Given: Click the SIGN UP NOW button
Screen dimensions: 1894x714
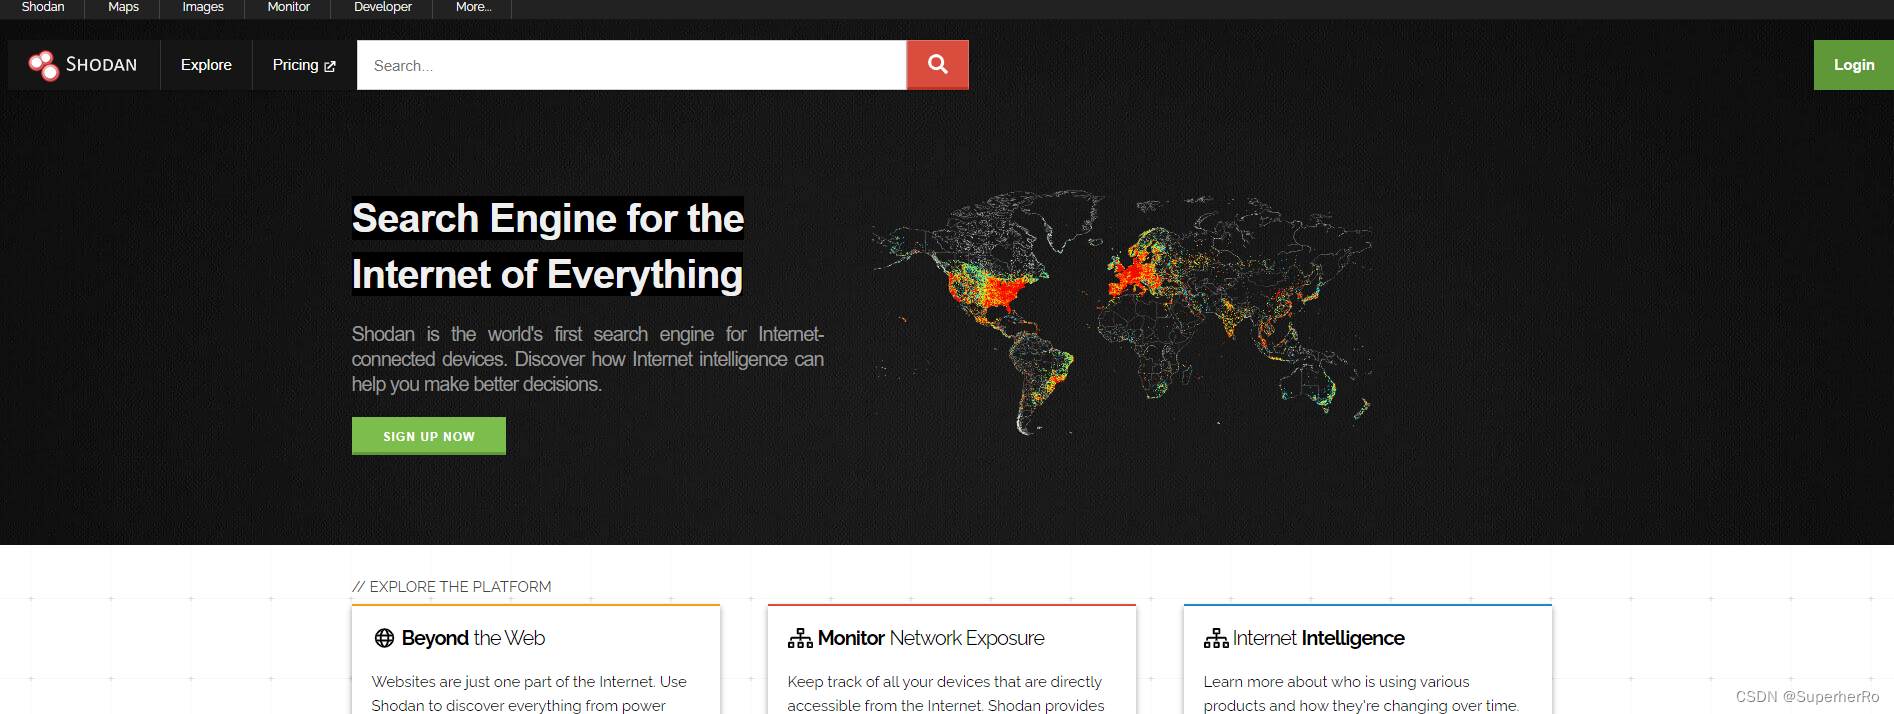Looking at the screenshot, I should [x=429, y=436].
